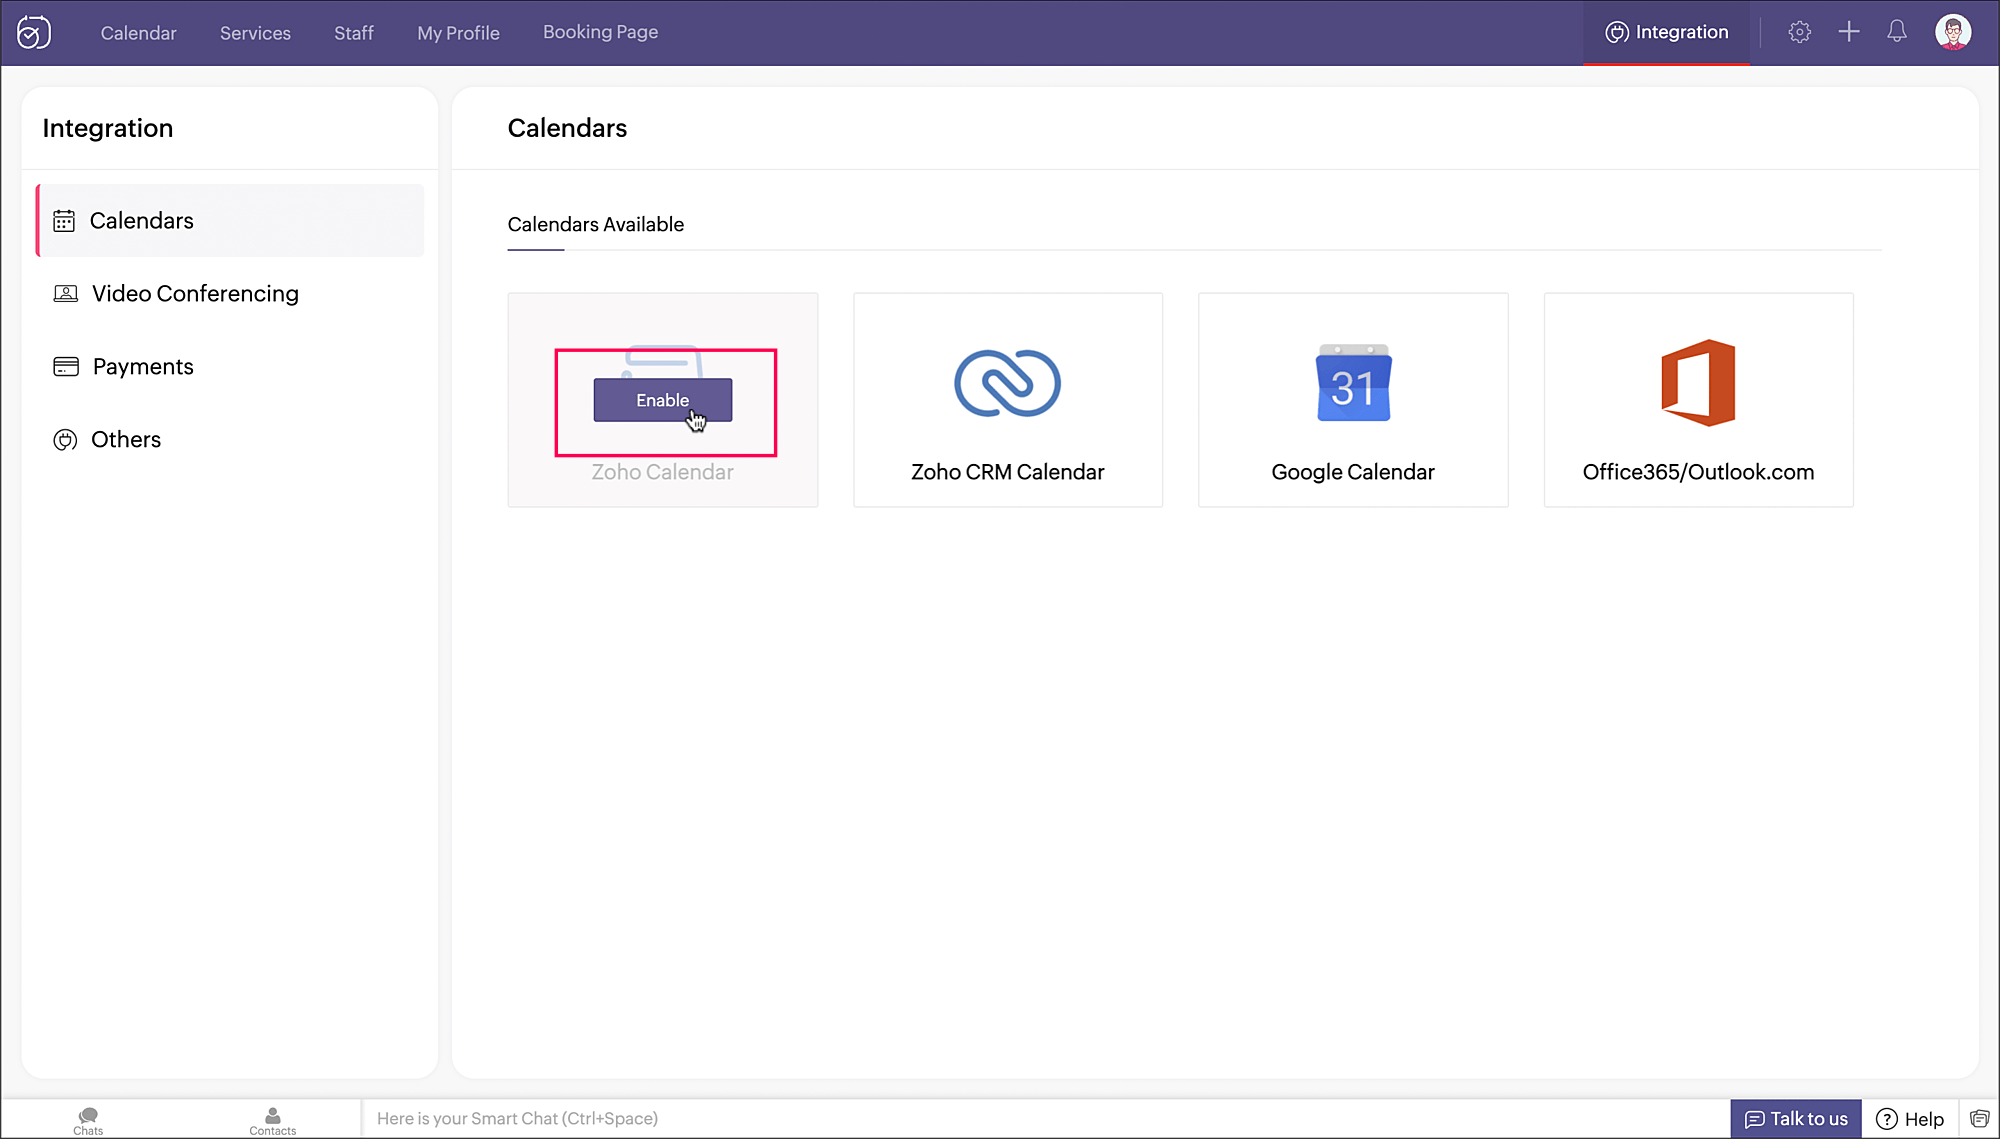Click the plus add icon

(1848, 32)
